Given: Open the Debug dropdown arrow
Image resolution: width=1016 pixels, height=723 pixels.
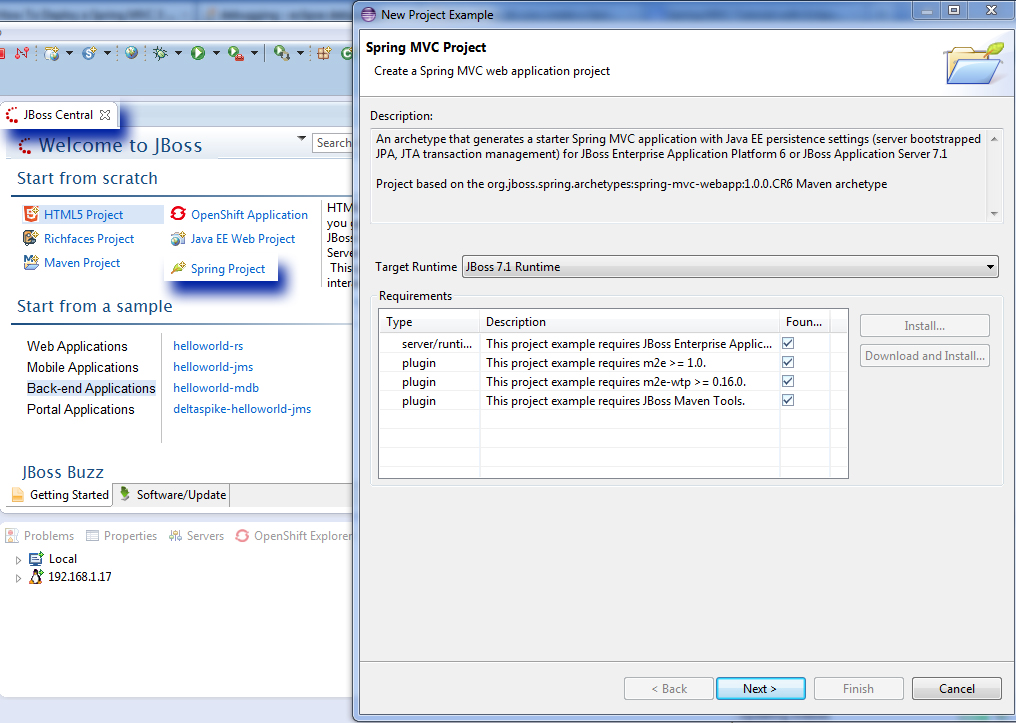Looking at the screenshot, I should click(x=178, y=53).
